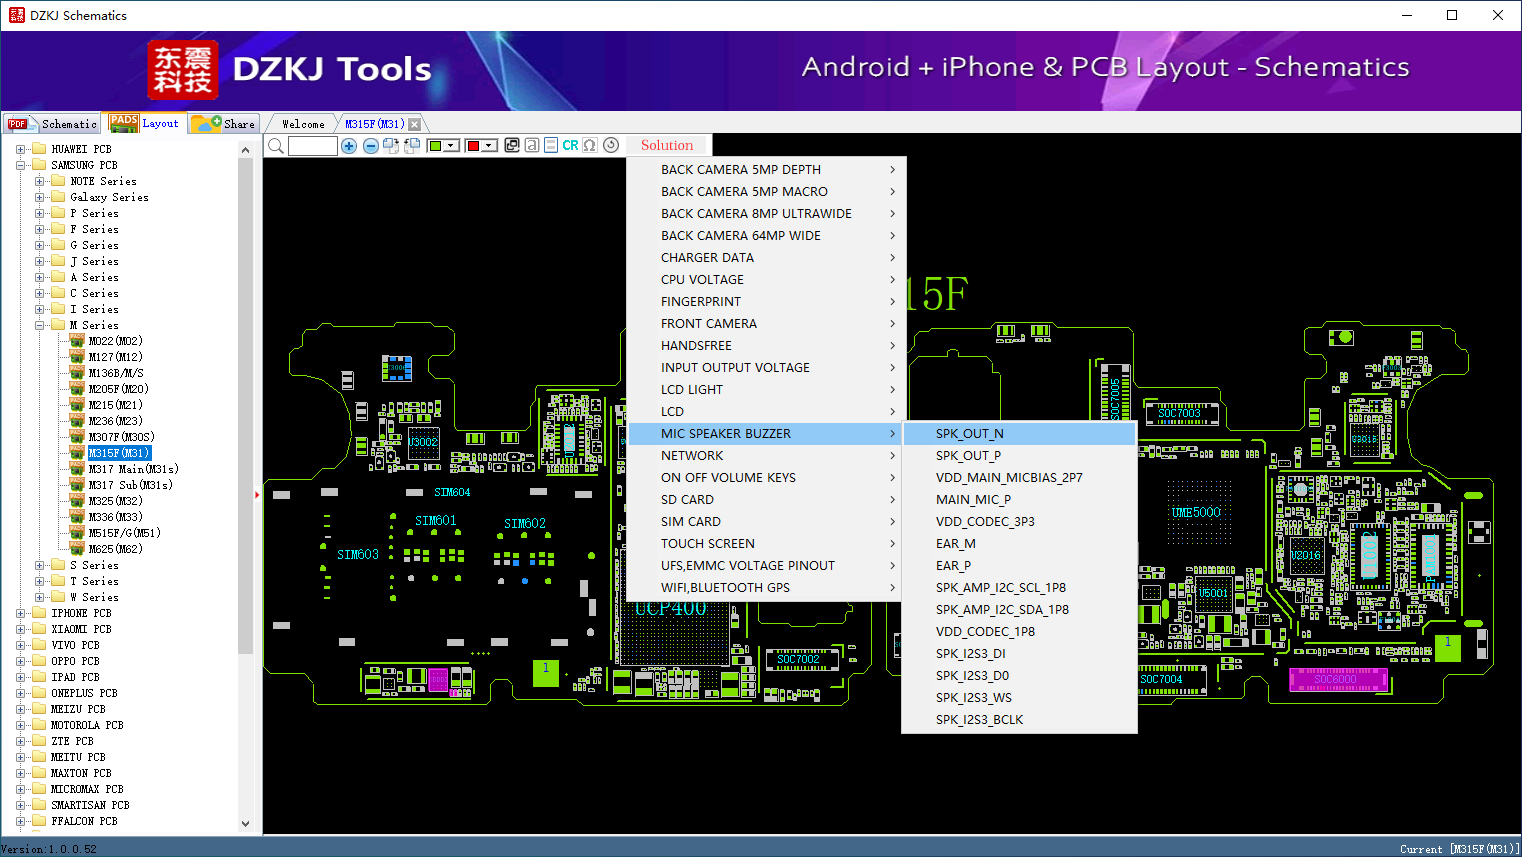Image resolution: width=1522 pixels, height=857 pixels.
Task: Click the overlapping layers icon in toolbar
Action: coord(512,146)
